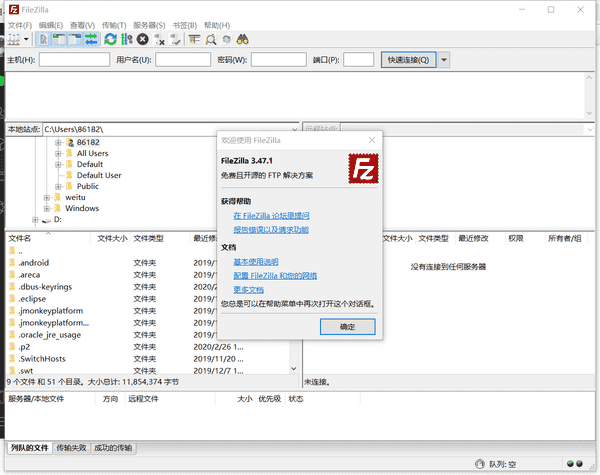Open 查看(V) menu
The image size is (600, 475).
pos(82,25)
